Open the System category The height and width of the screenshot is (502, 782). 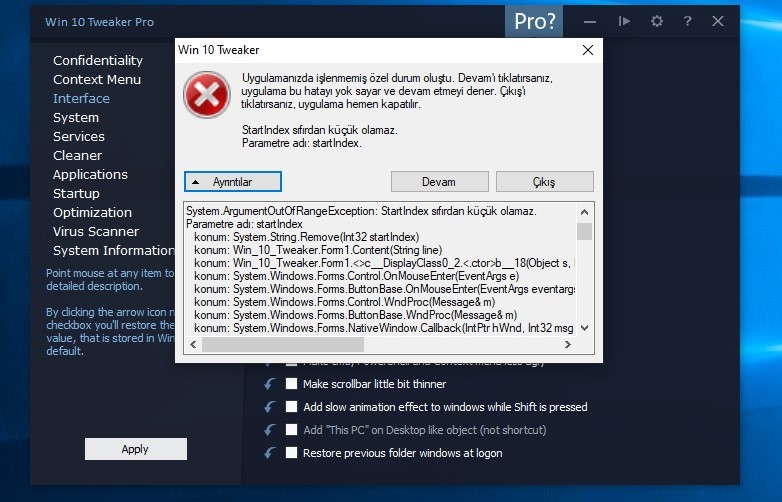coord(76,117)
